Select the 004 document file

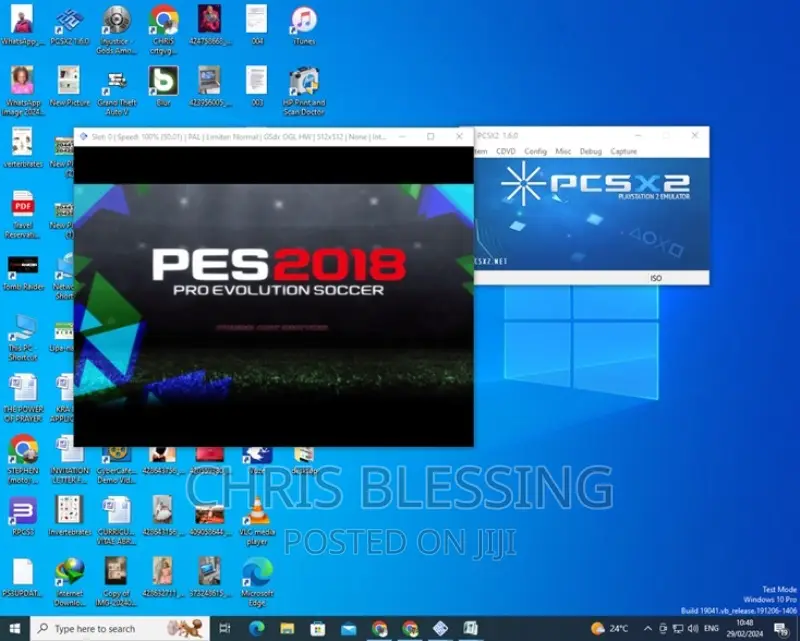pyautogui.click(x=257, y=26)
